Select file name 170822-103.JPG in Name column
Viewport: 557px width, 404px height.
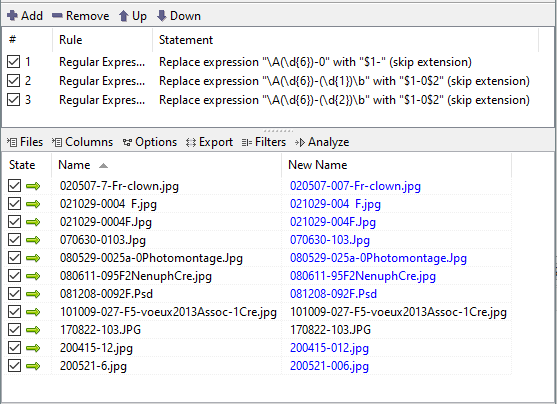[x=100, y=330]
